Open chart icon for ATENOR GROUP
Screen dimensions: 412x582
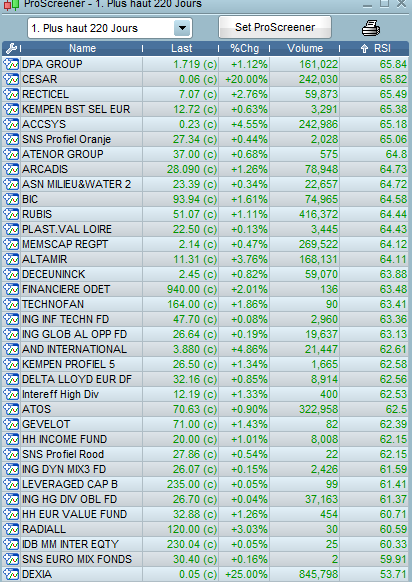[x=11, y=154]
